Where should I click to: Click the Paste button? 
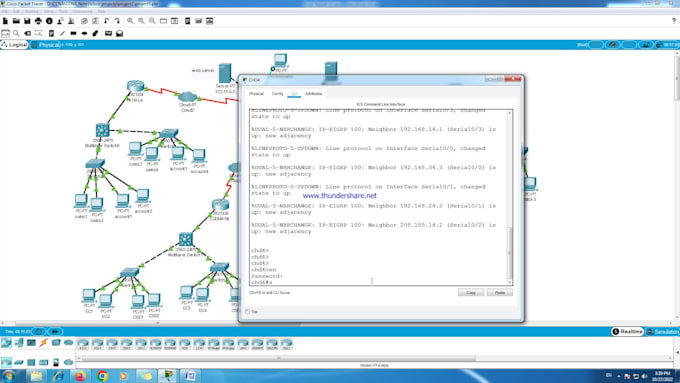point(500,293)
